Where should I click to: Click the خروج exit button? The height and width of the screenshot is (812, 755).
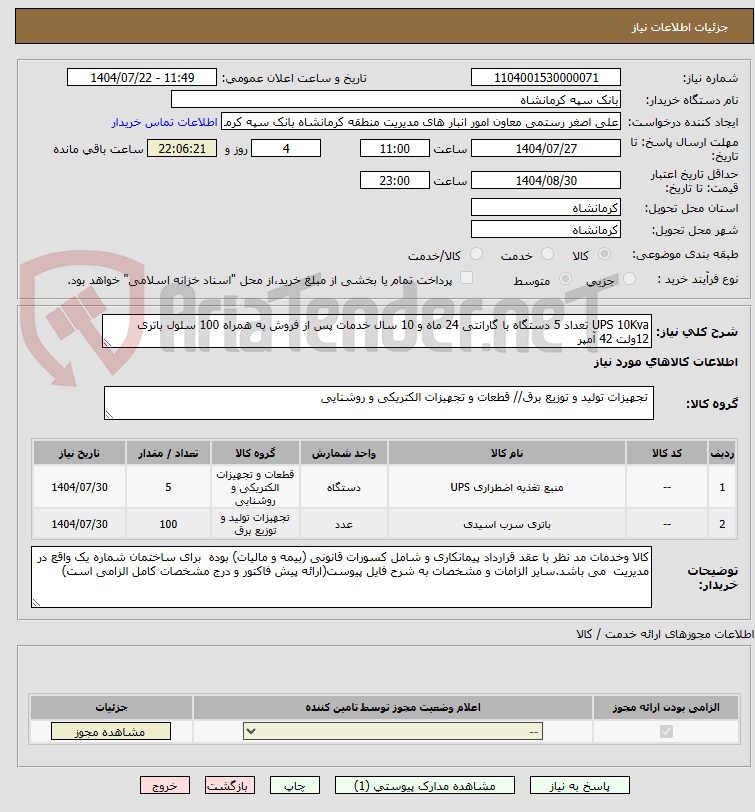coord(165,786)
